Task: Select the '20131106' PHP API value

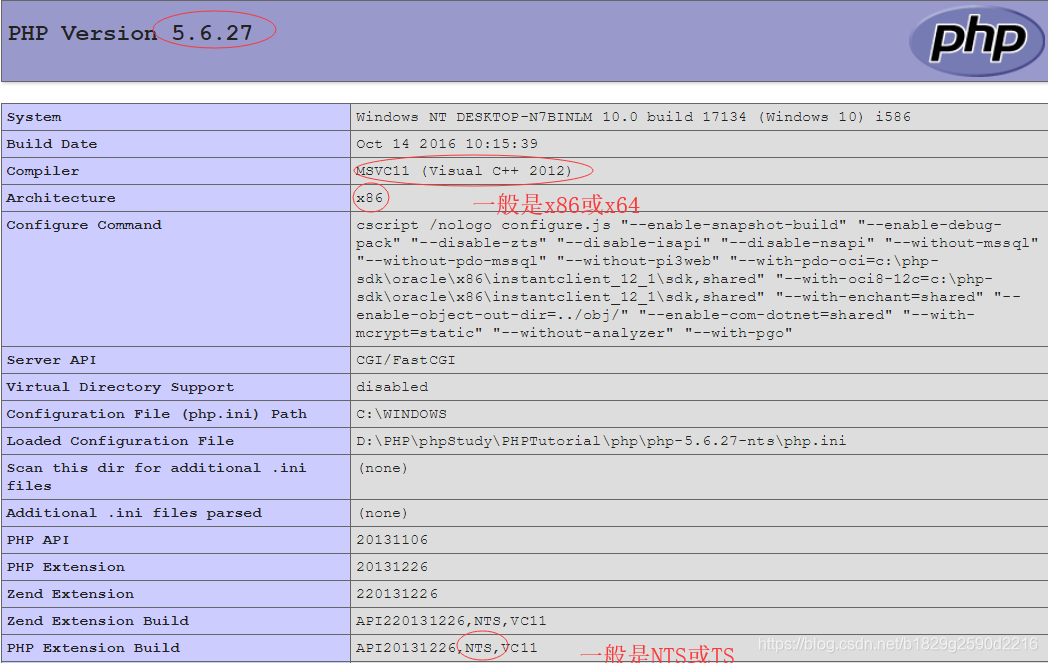Action: point(392,540)
